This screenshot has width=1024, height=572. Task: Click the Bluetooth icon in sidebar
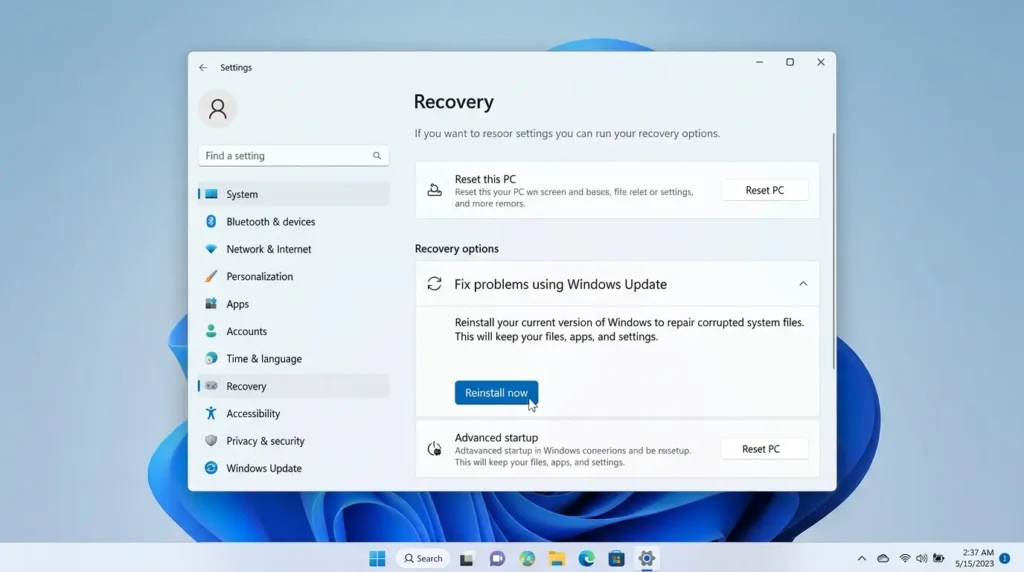pos(211,221)
